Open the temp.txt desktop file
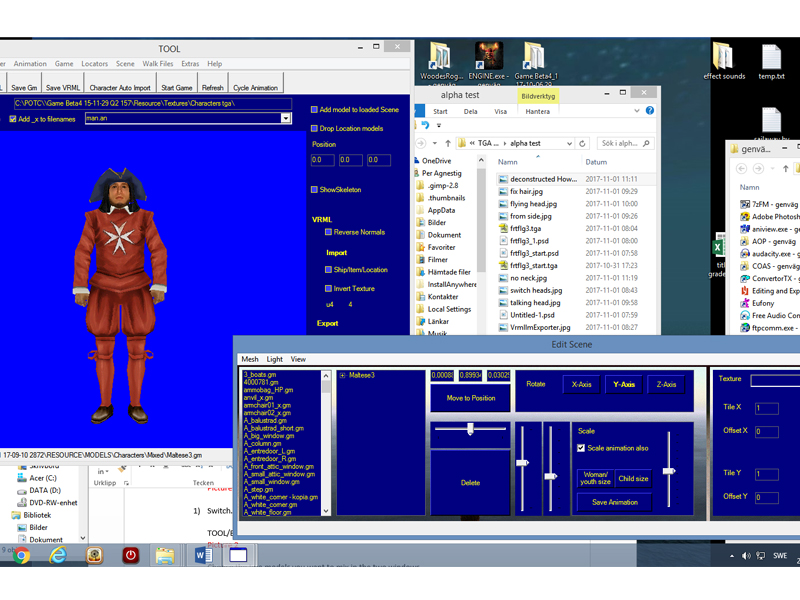800x600 pixels. (771, 62)
